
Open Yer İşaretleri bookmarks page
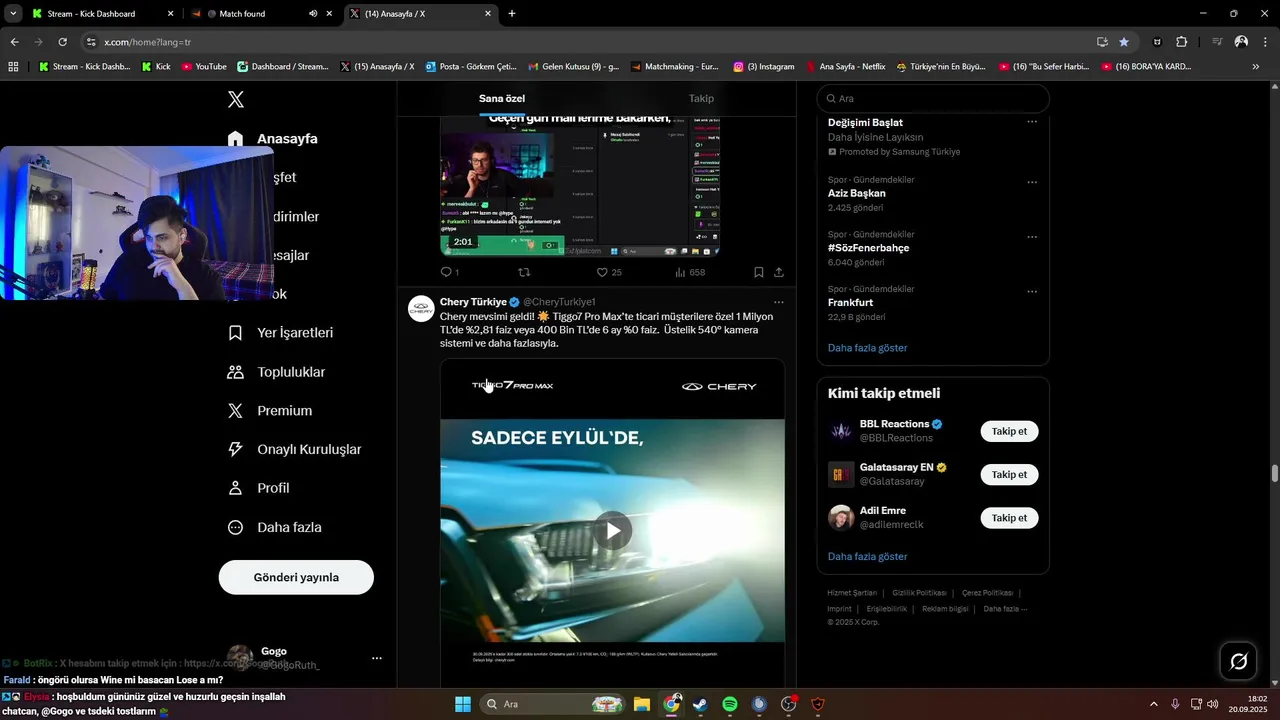click(x=281, y=333)
